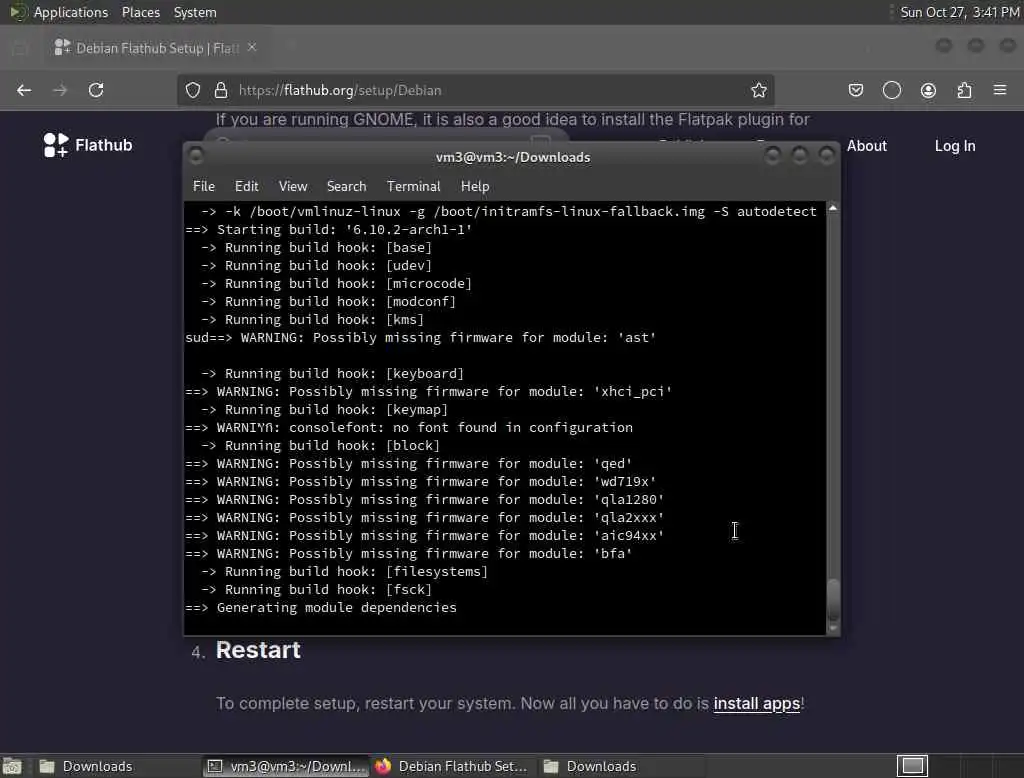Viewport: 1024px width, 778px height.
Task: Go back in the Firefox browser
Action: point(24,90)
